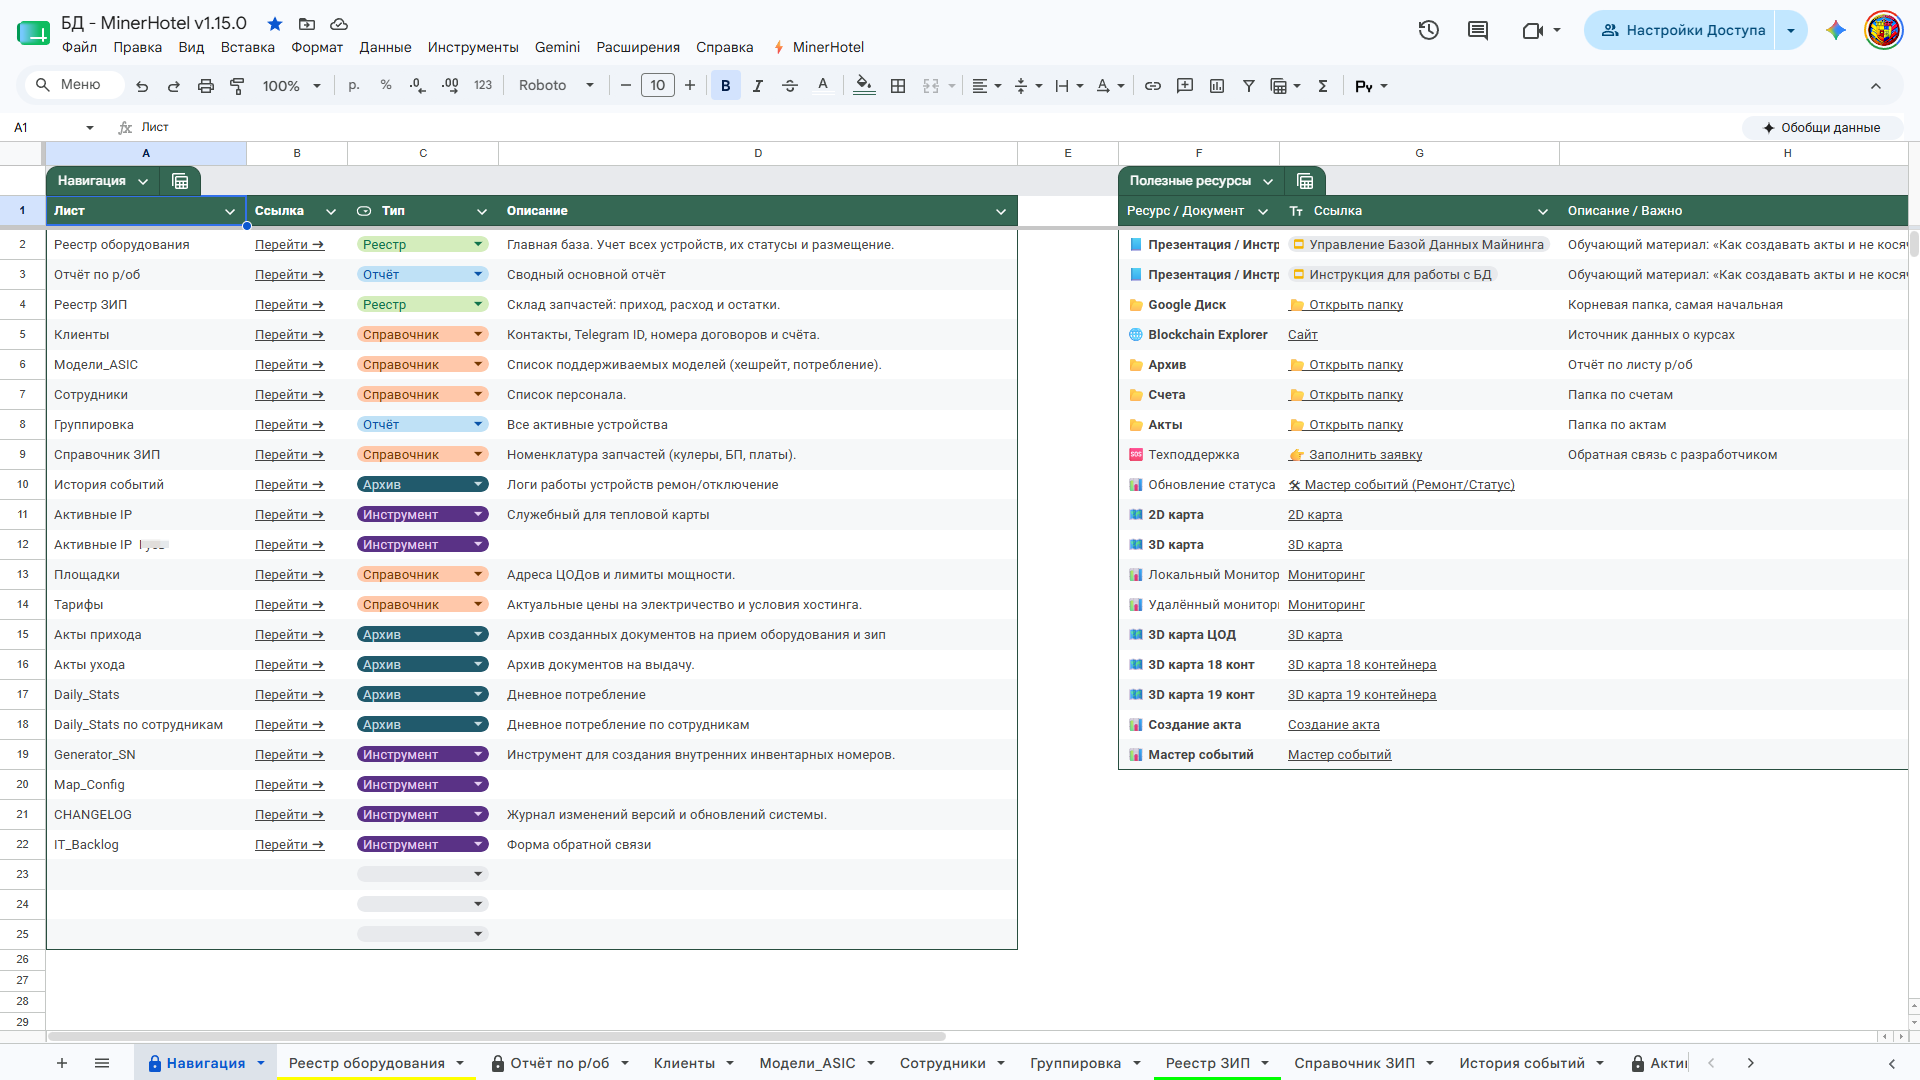Increase decimal places
This screenshot has width=1920, height=1080.
coord(450,86)
